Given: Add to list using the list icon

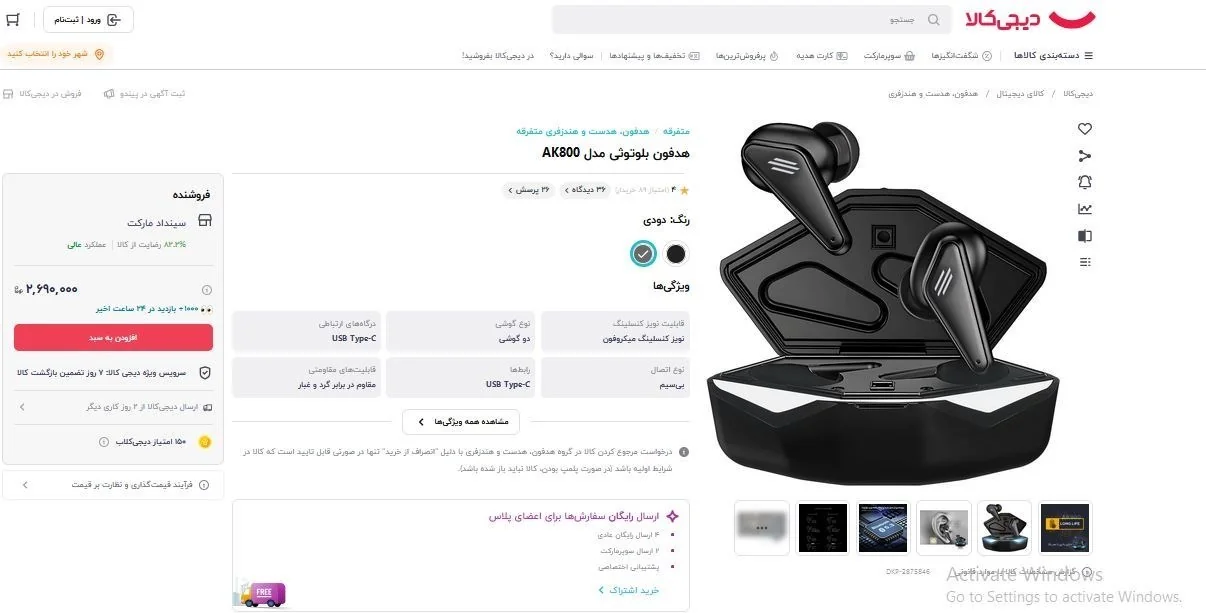Looking at the screenshot, I should point(1085,262).
